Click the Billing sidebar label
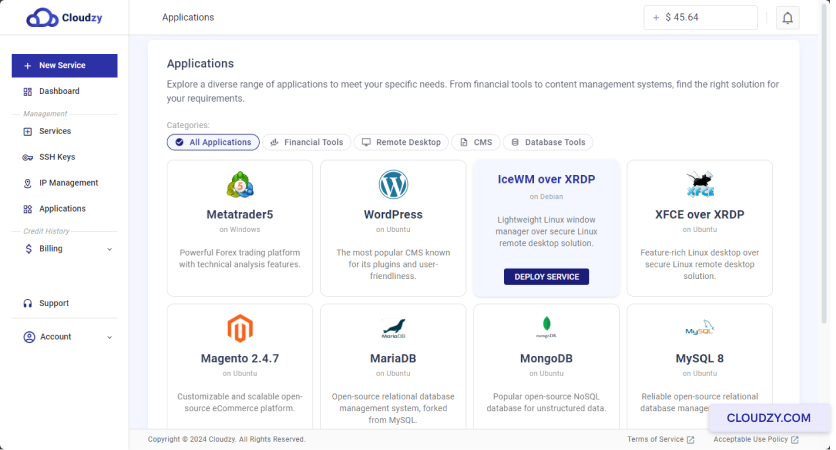The height and width of the screenshot is (450, 836). click(51, 249)
